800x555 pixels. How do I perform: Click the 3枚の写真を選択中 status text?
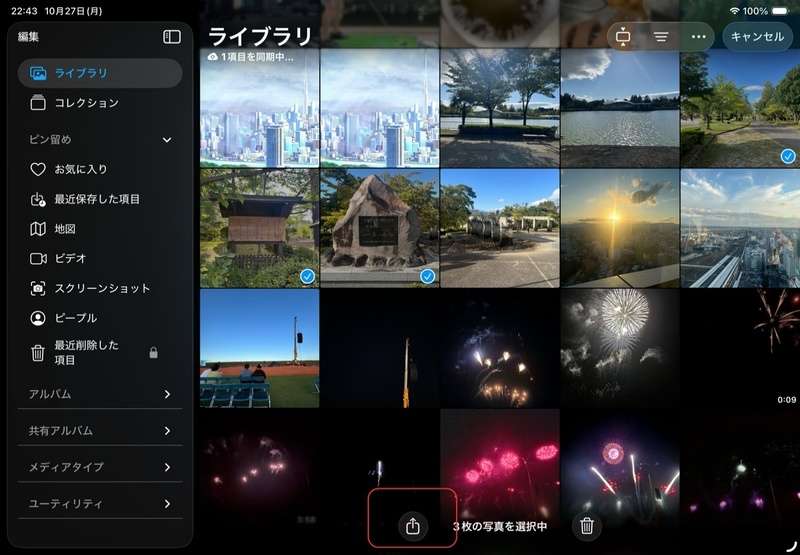(499, 526)
